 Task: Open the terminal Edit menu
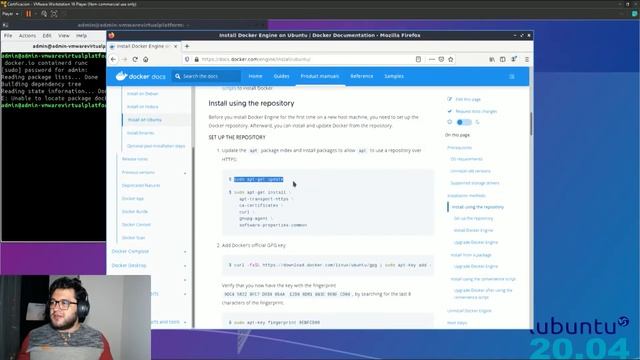tap(47, 36)
